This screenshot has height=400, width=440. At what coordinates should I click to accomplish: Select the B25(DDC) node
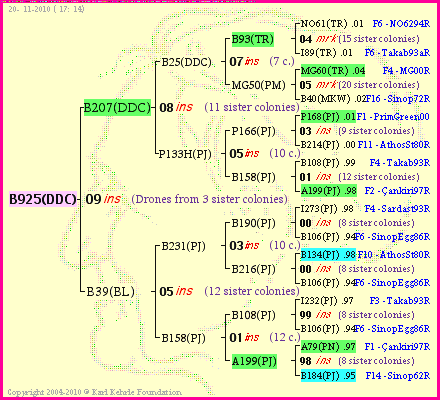(x=187, y=62)
